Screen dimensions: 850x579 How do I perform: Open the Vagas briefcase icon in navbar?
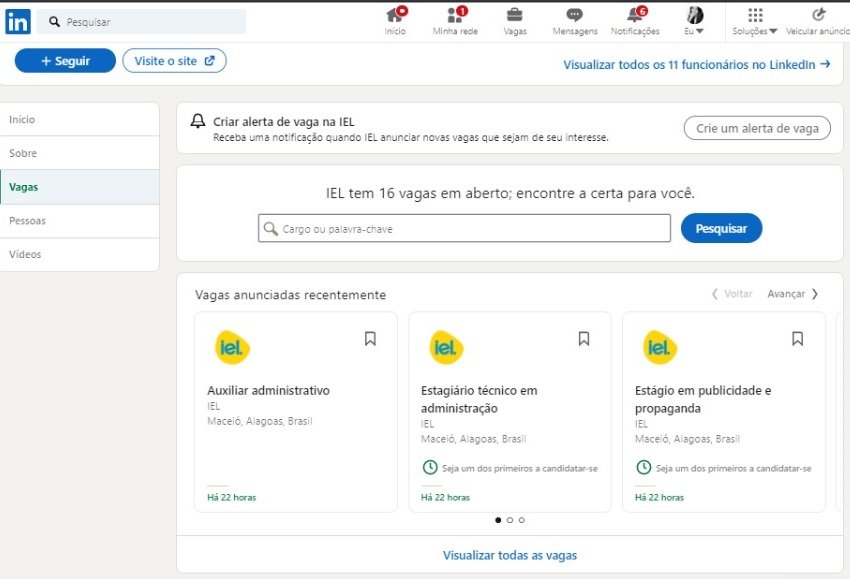[x=514, y=15]
